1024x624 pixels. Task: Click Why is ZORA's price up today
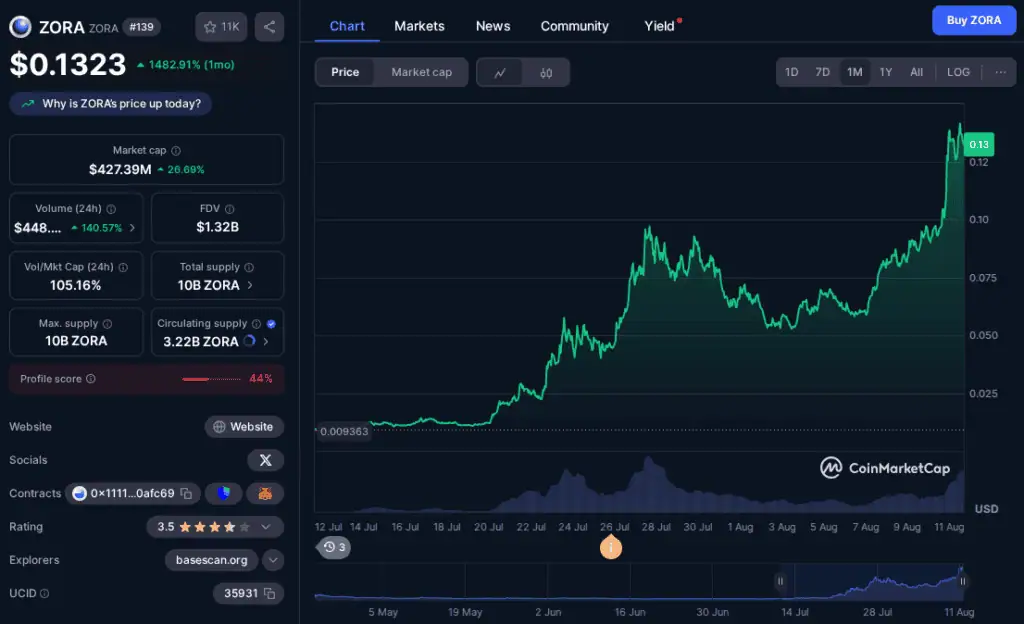click(x=110, y=104)
